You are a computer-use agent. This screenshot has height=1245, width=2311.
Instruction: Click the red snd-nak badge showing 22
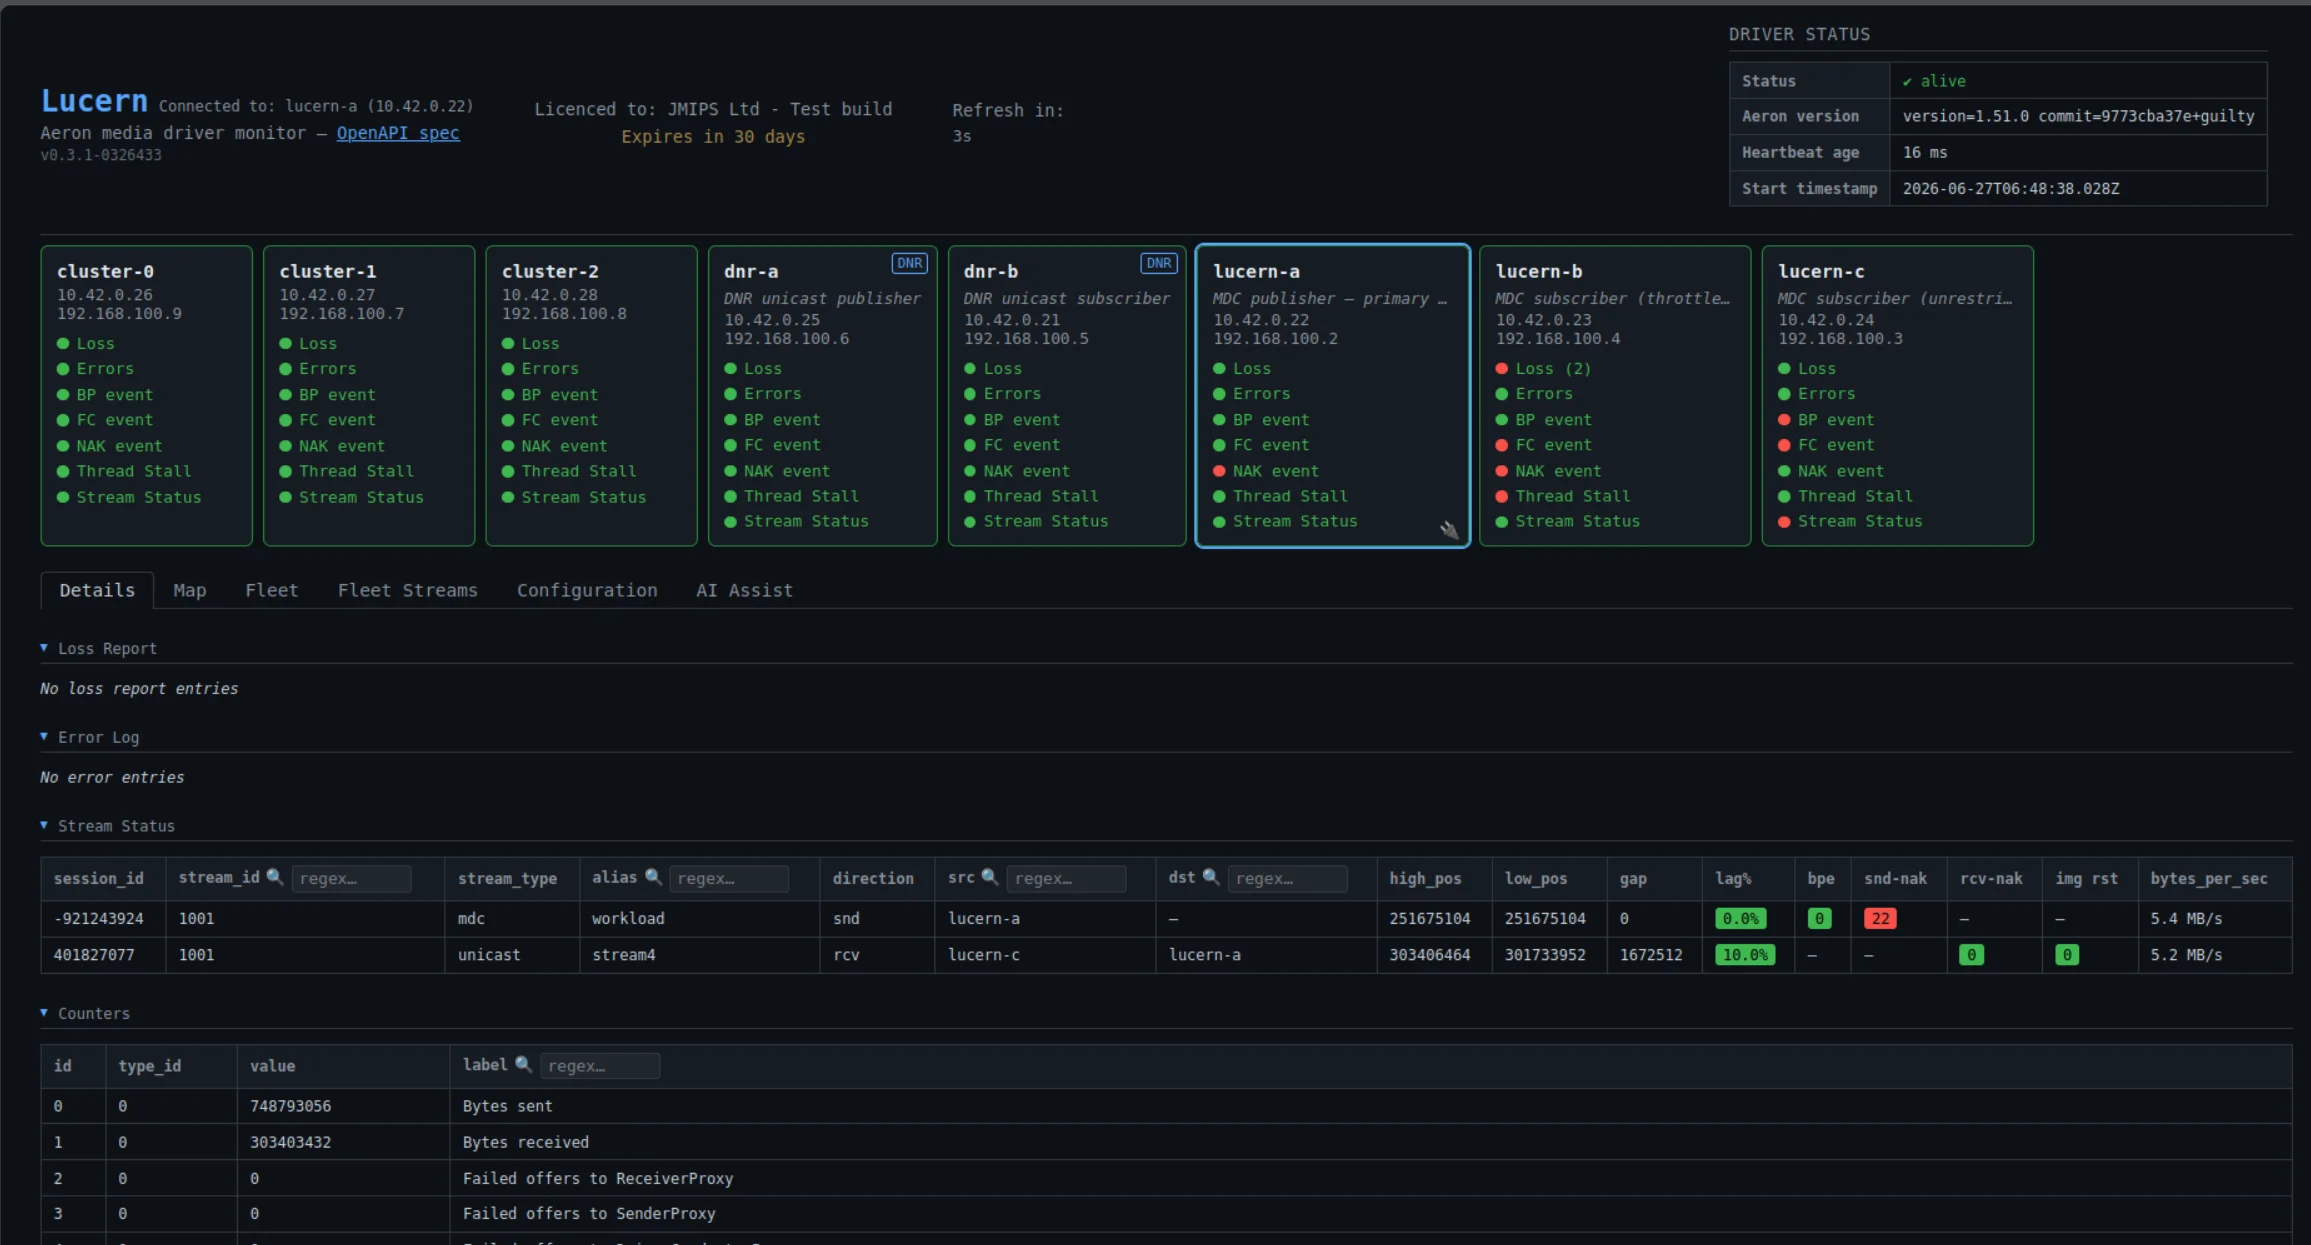tap(1880, 918)
